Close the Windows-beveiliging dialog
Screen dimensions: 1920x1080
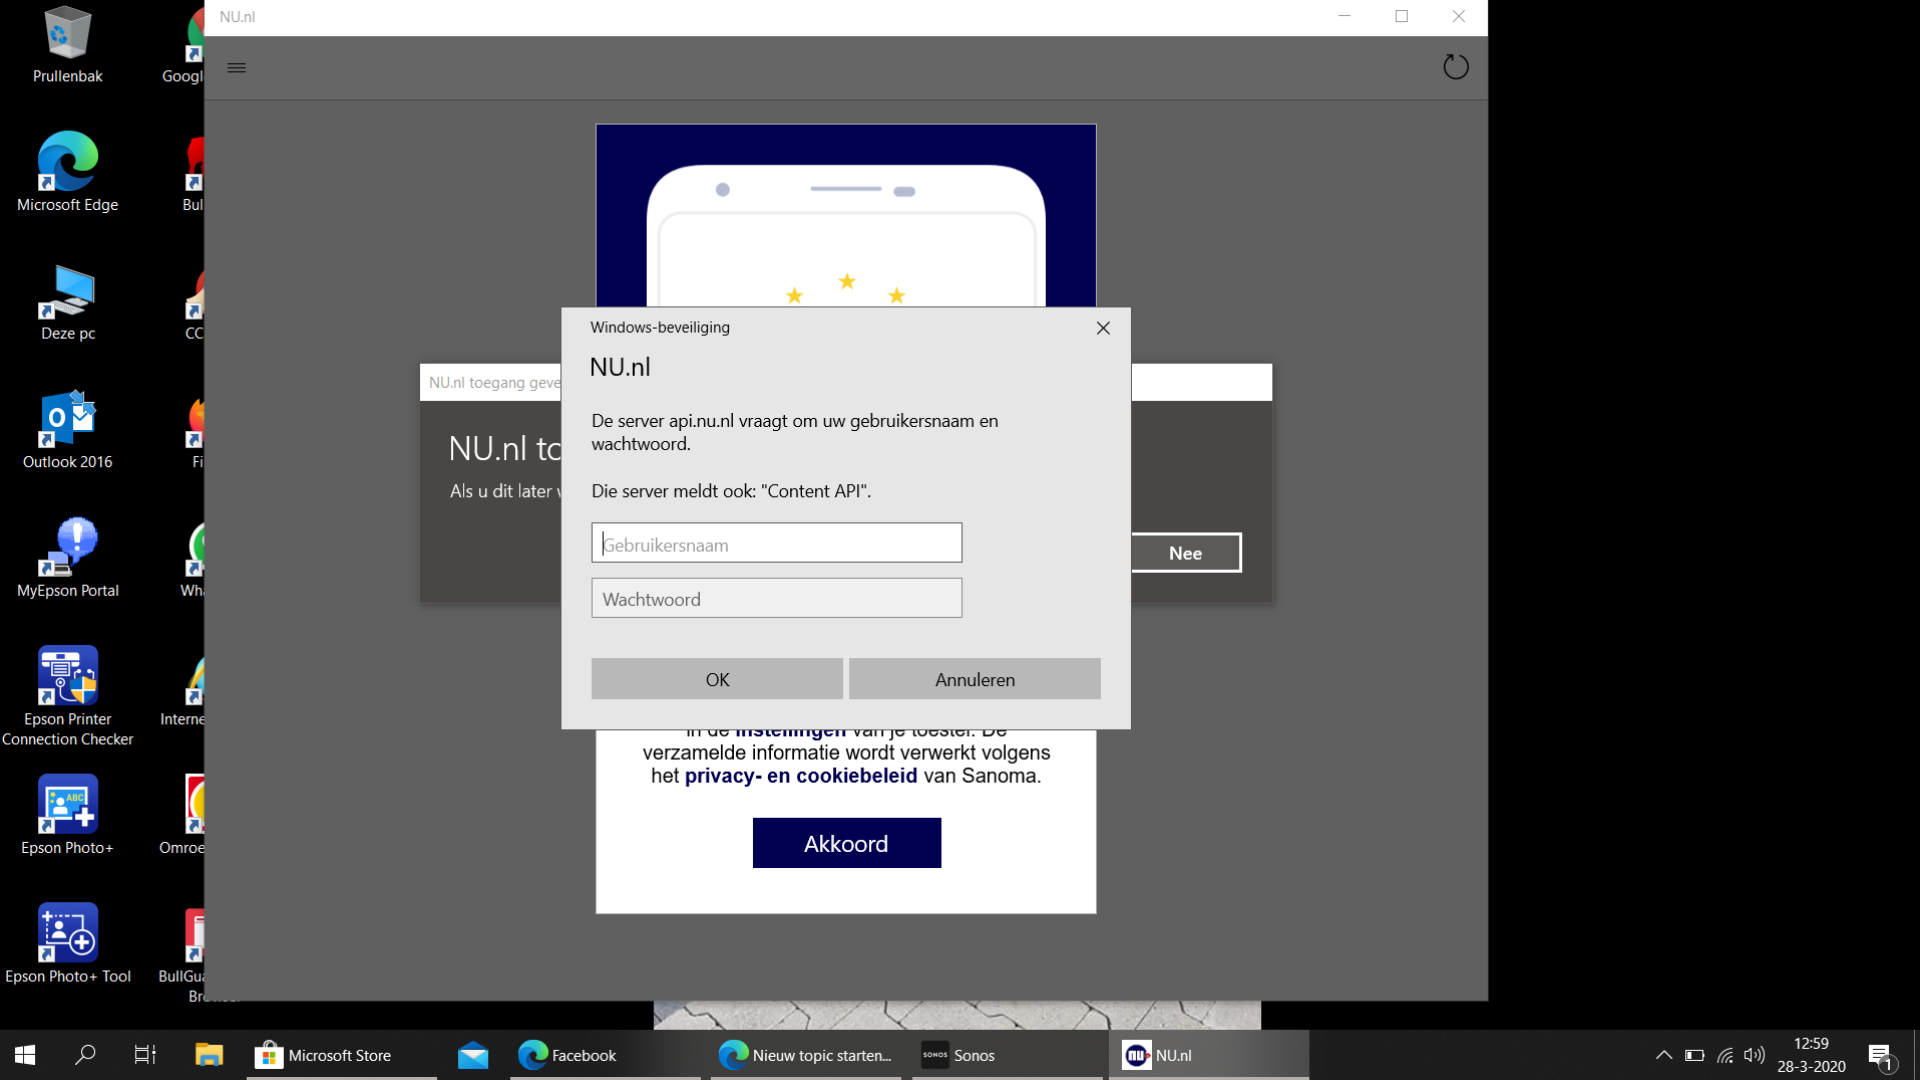[x=1103, y=328]
